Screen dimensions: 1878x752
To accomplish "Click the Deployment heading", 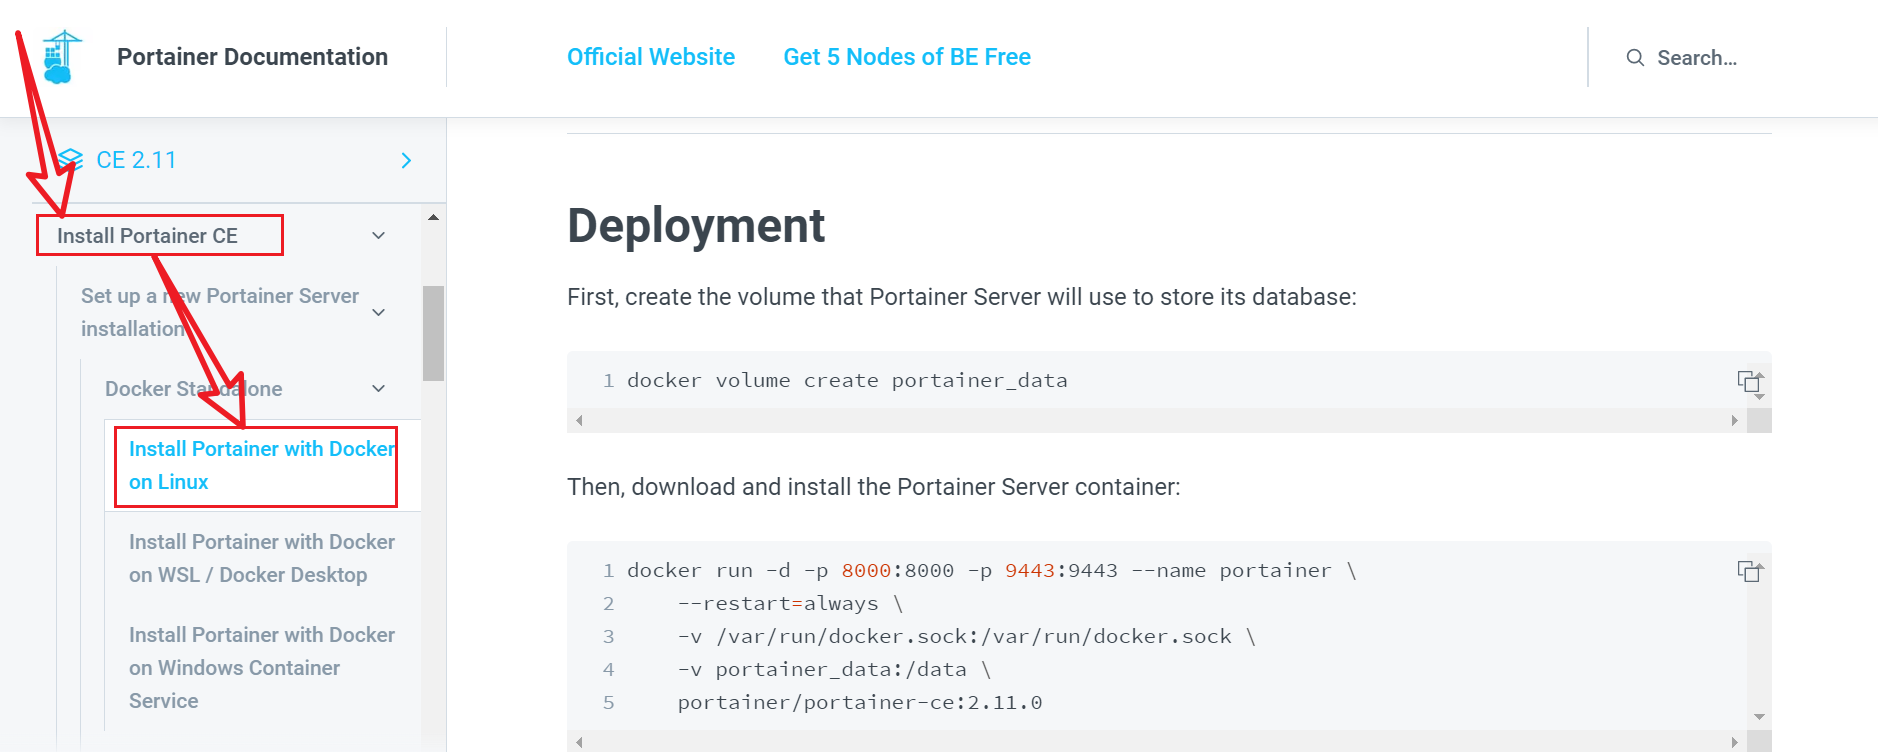I will point(696,225).
